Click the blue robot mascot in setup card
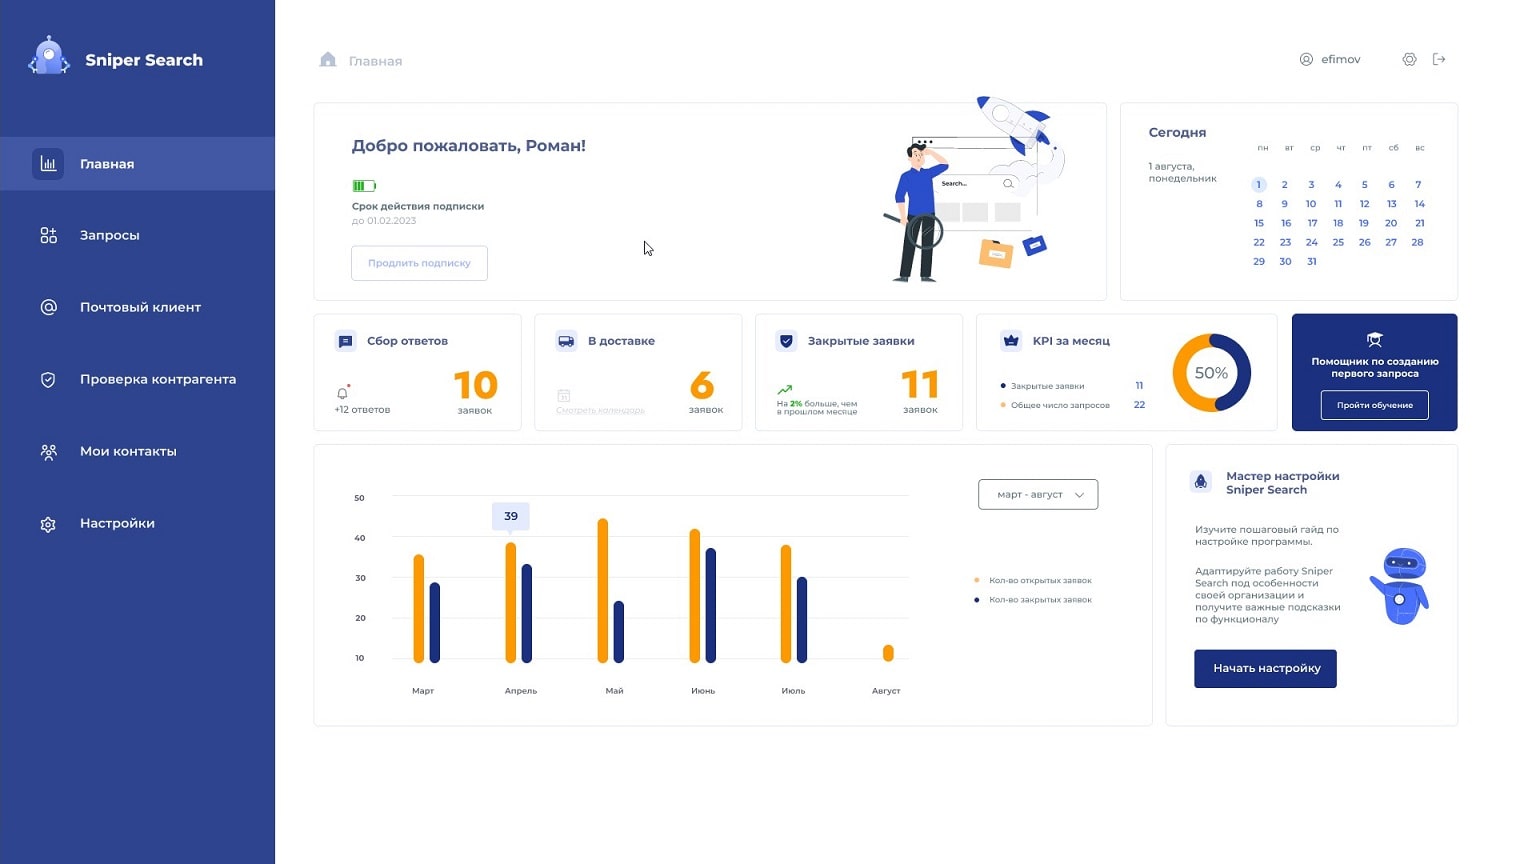The height and width of the screenshot is (864, 1536). coord(1401,586)
